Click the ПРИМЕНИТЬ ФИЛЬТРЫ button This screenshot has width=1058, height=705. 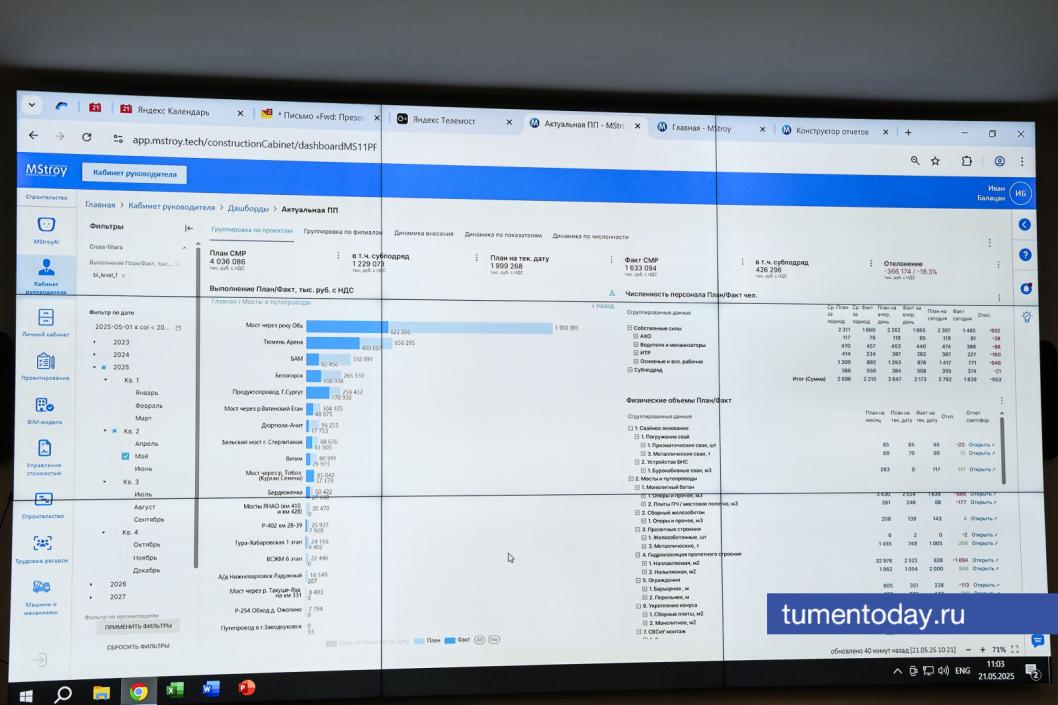tap(139, 626)
